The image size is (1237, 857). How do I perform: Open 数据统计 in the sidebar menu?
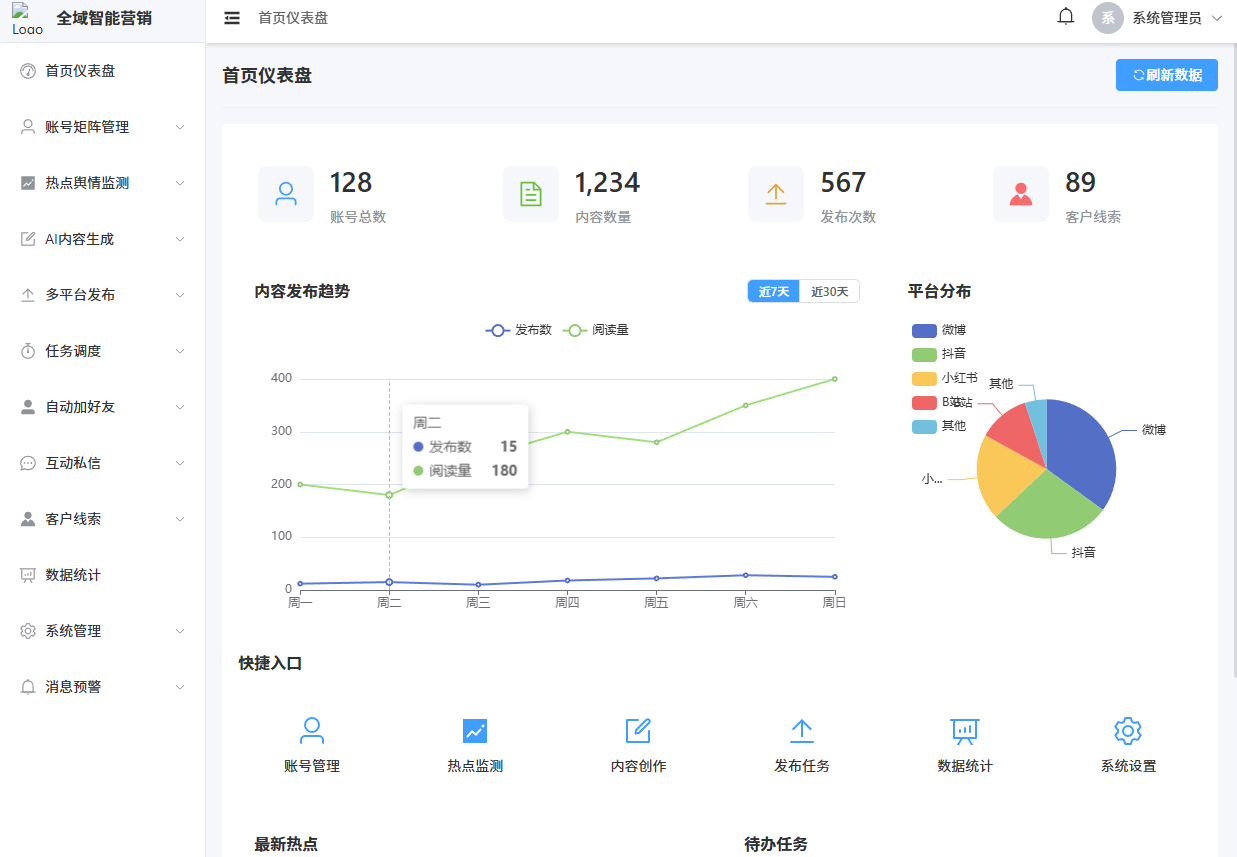[x=73, y=575]
